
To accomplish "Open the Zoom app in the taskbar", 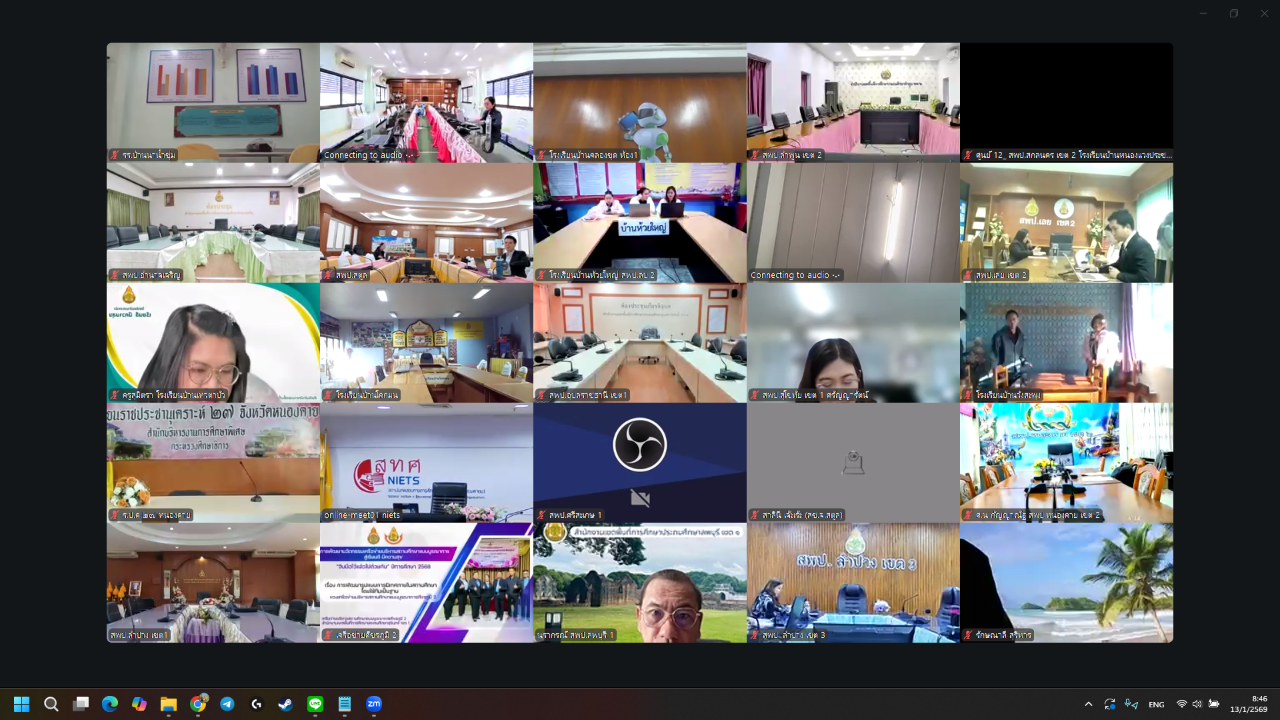I will point(374,704).
